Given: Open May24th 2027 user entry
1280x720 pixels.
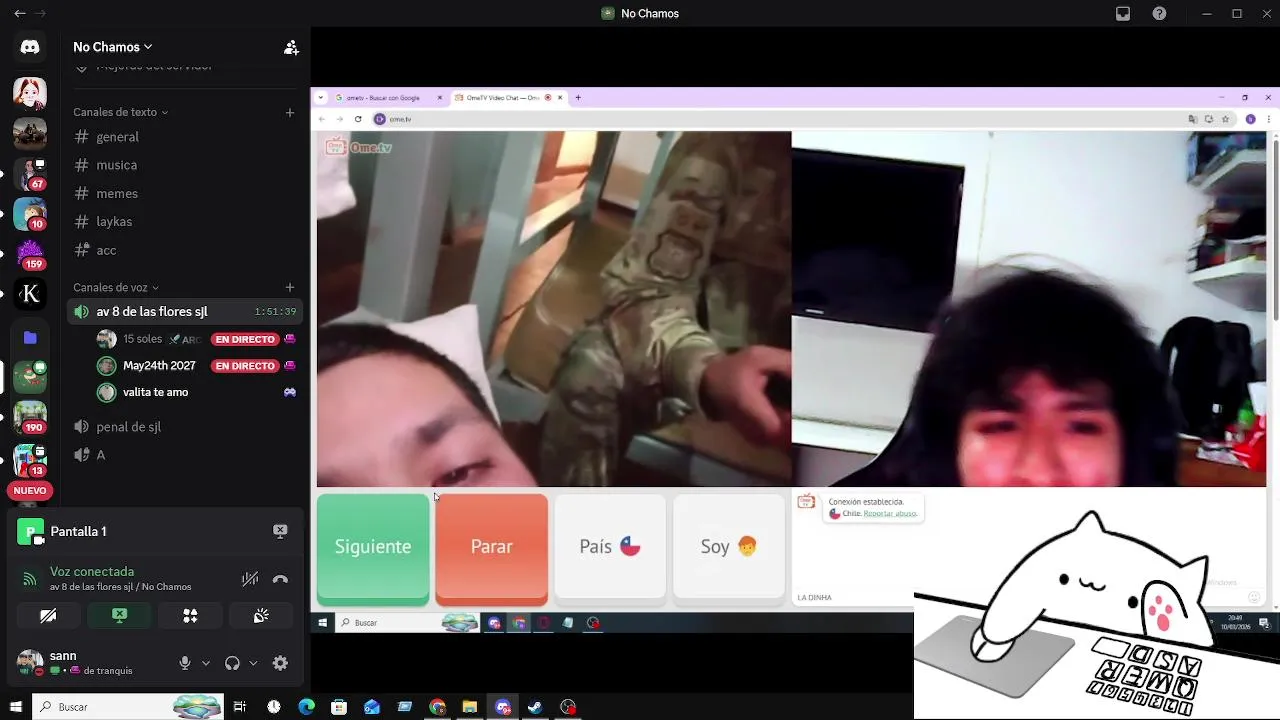Looking at the screenshot, I should pos(198,365).
